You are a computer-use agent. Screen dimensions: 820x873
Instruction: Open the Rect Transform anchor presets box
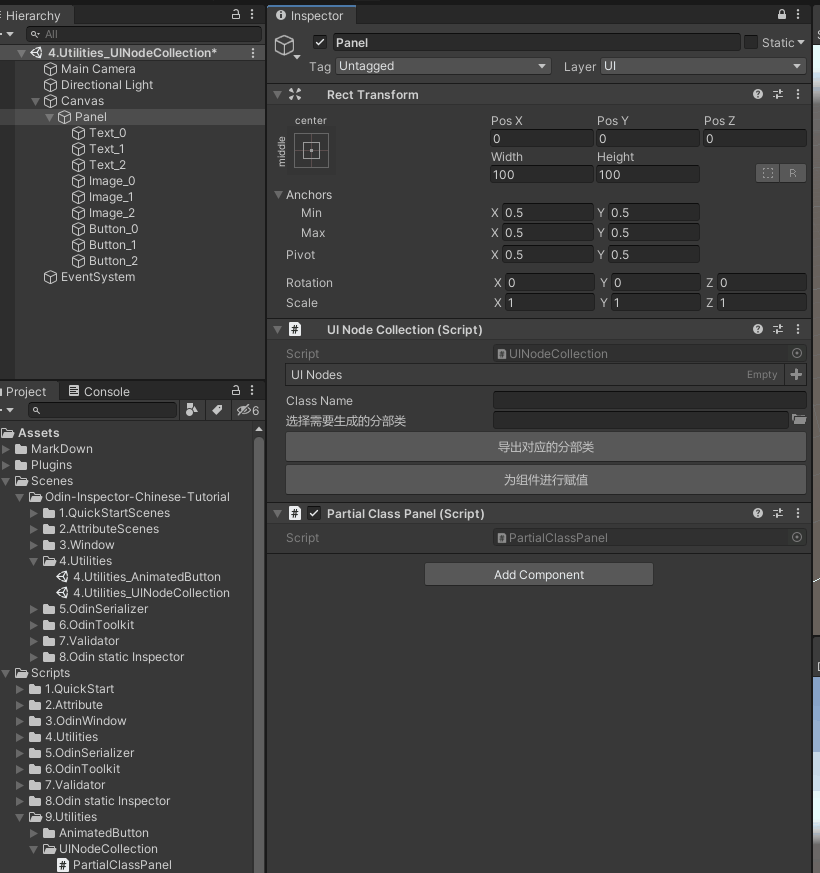pyautogui.click(x=311, y=151)
